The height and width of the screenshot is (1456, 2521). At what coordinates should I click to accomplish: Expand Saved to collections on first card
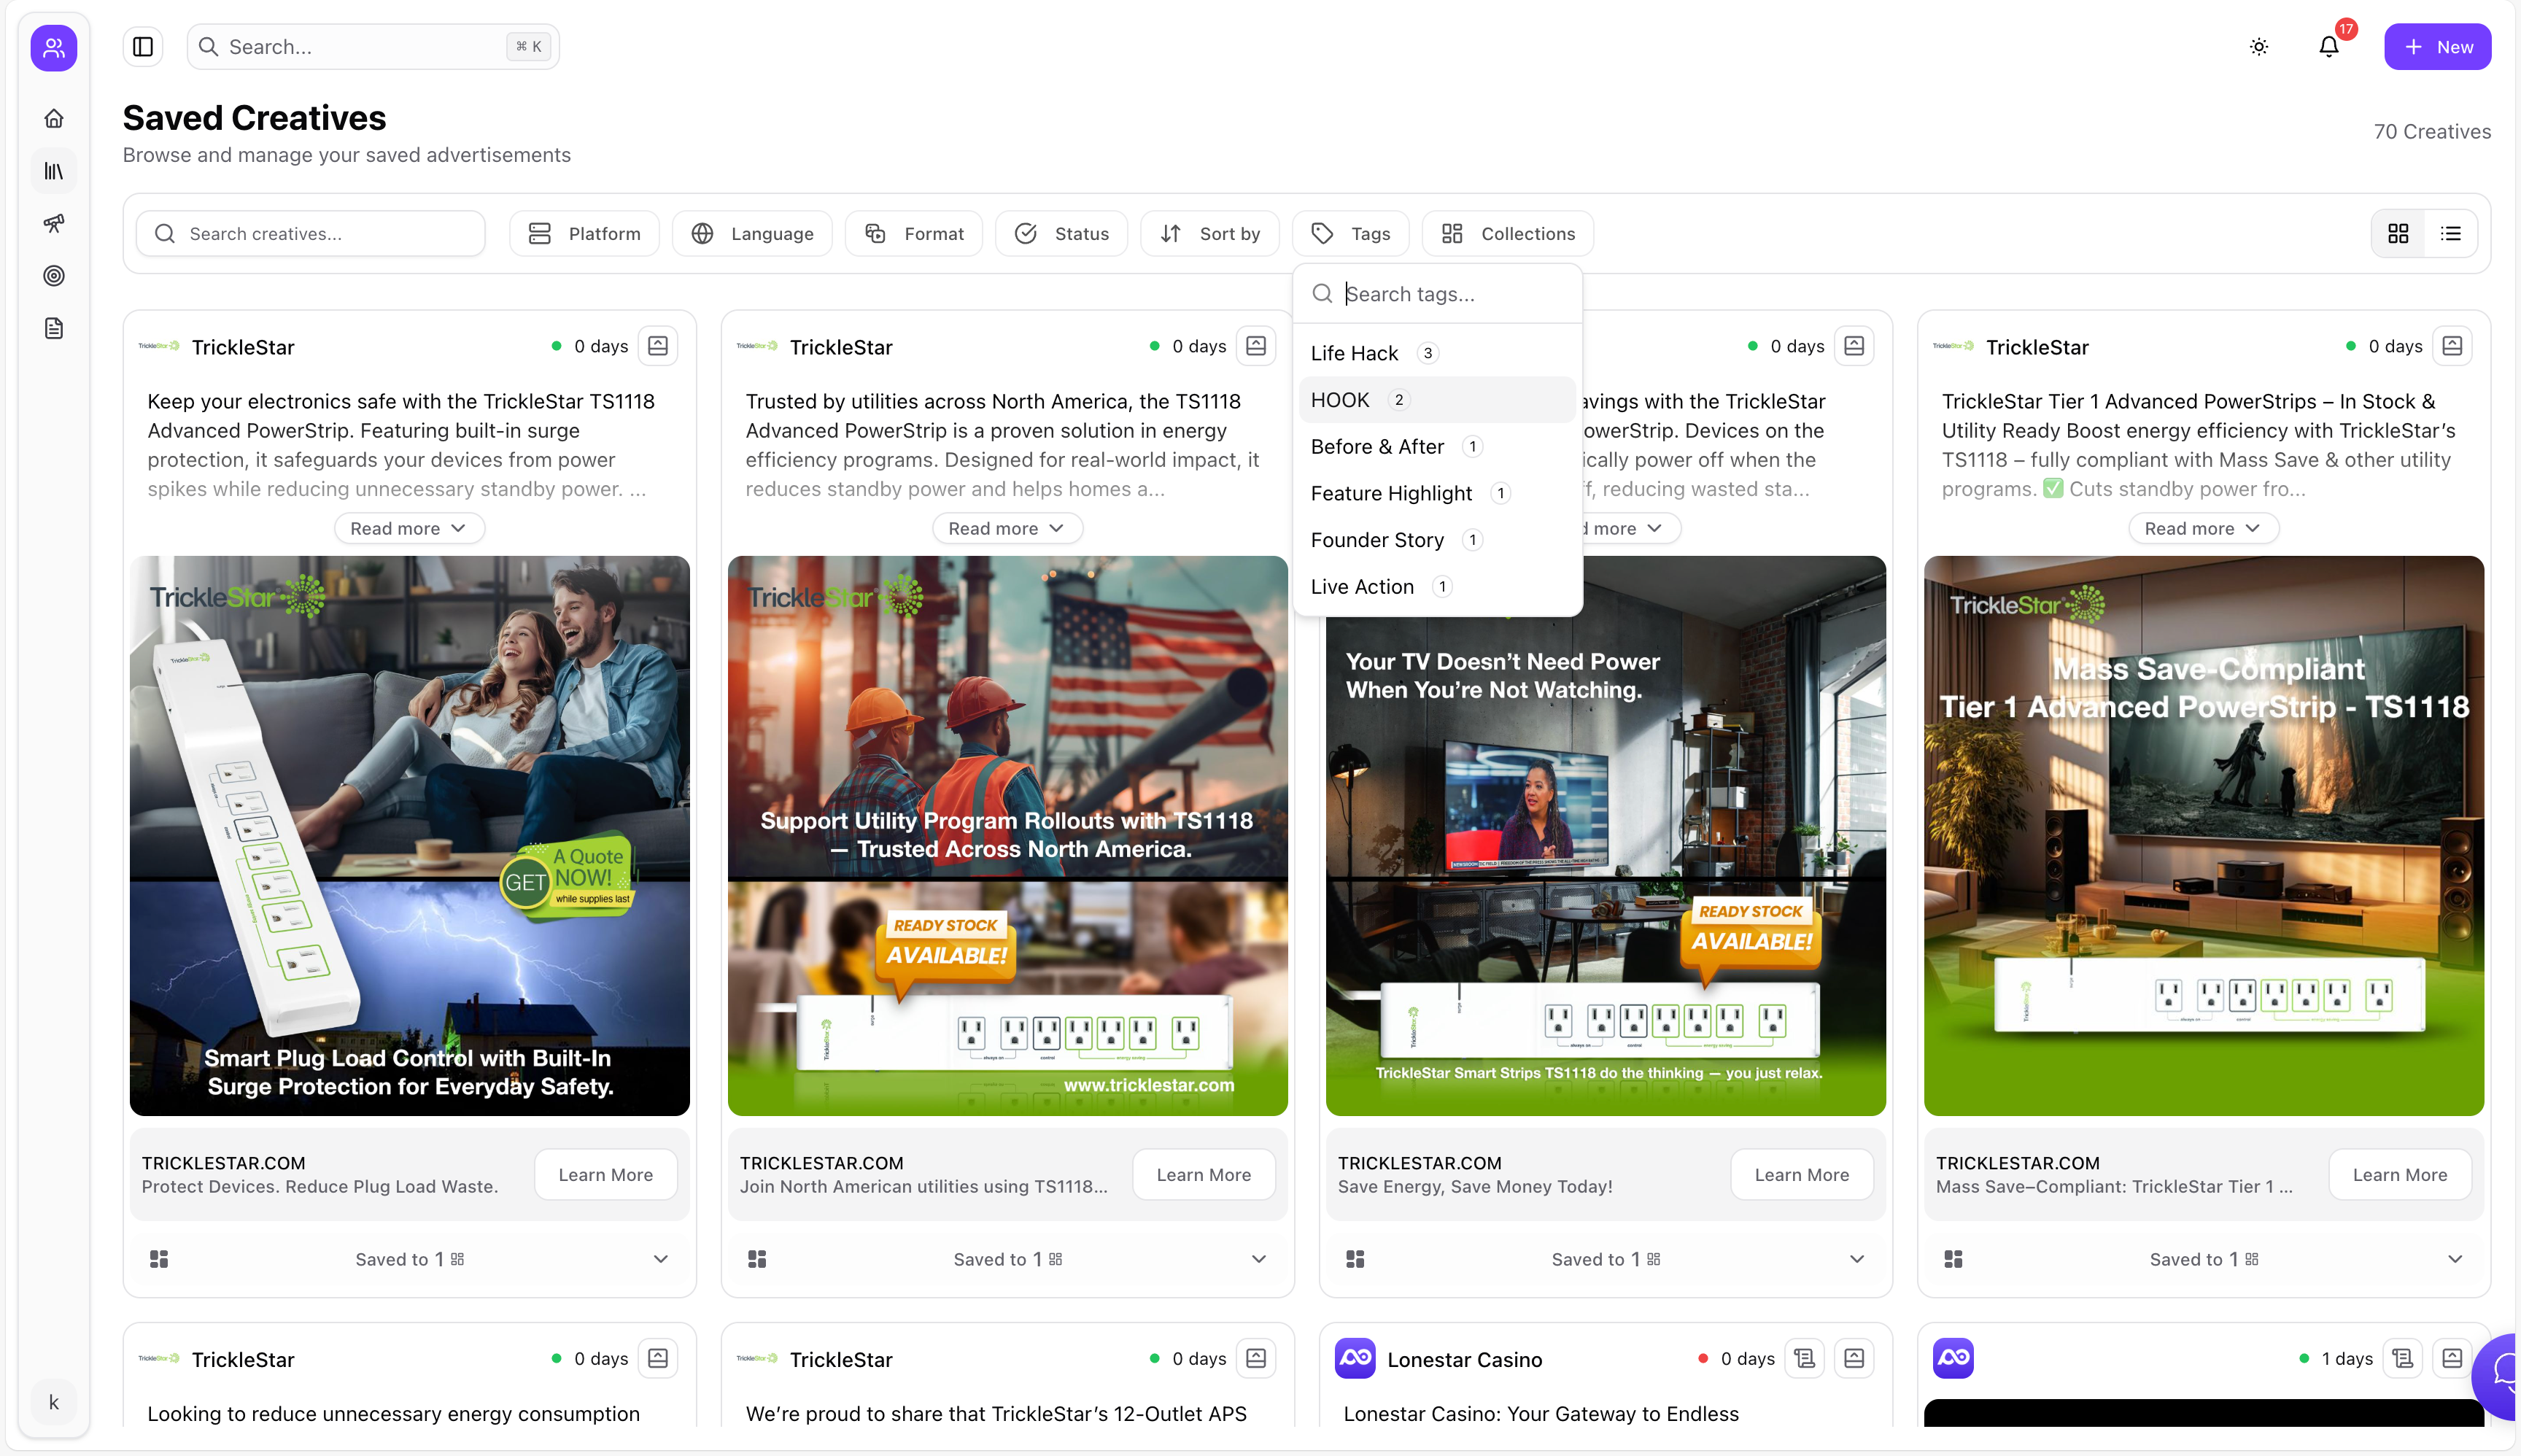(x=660, y=1259)
